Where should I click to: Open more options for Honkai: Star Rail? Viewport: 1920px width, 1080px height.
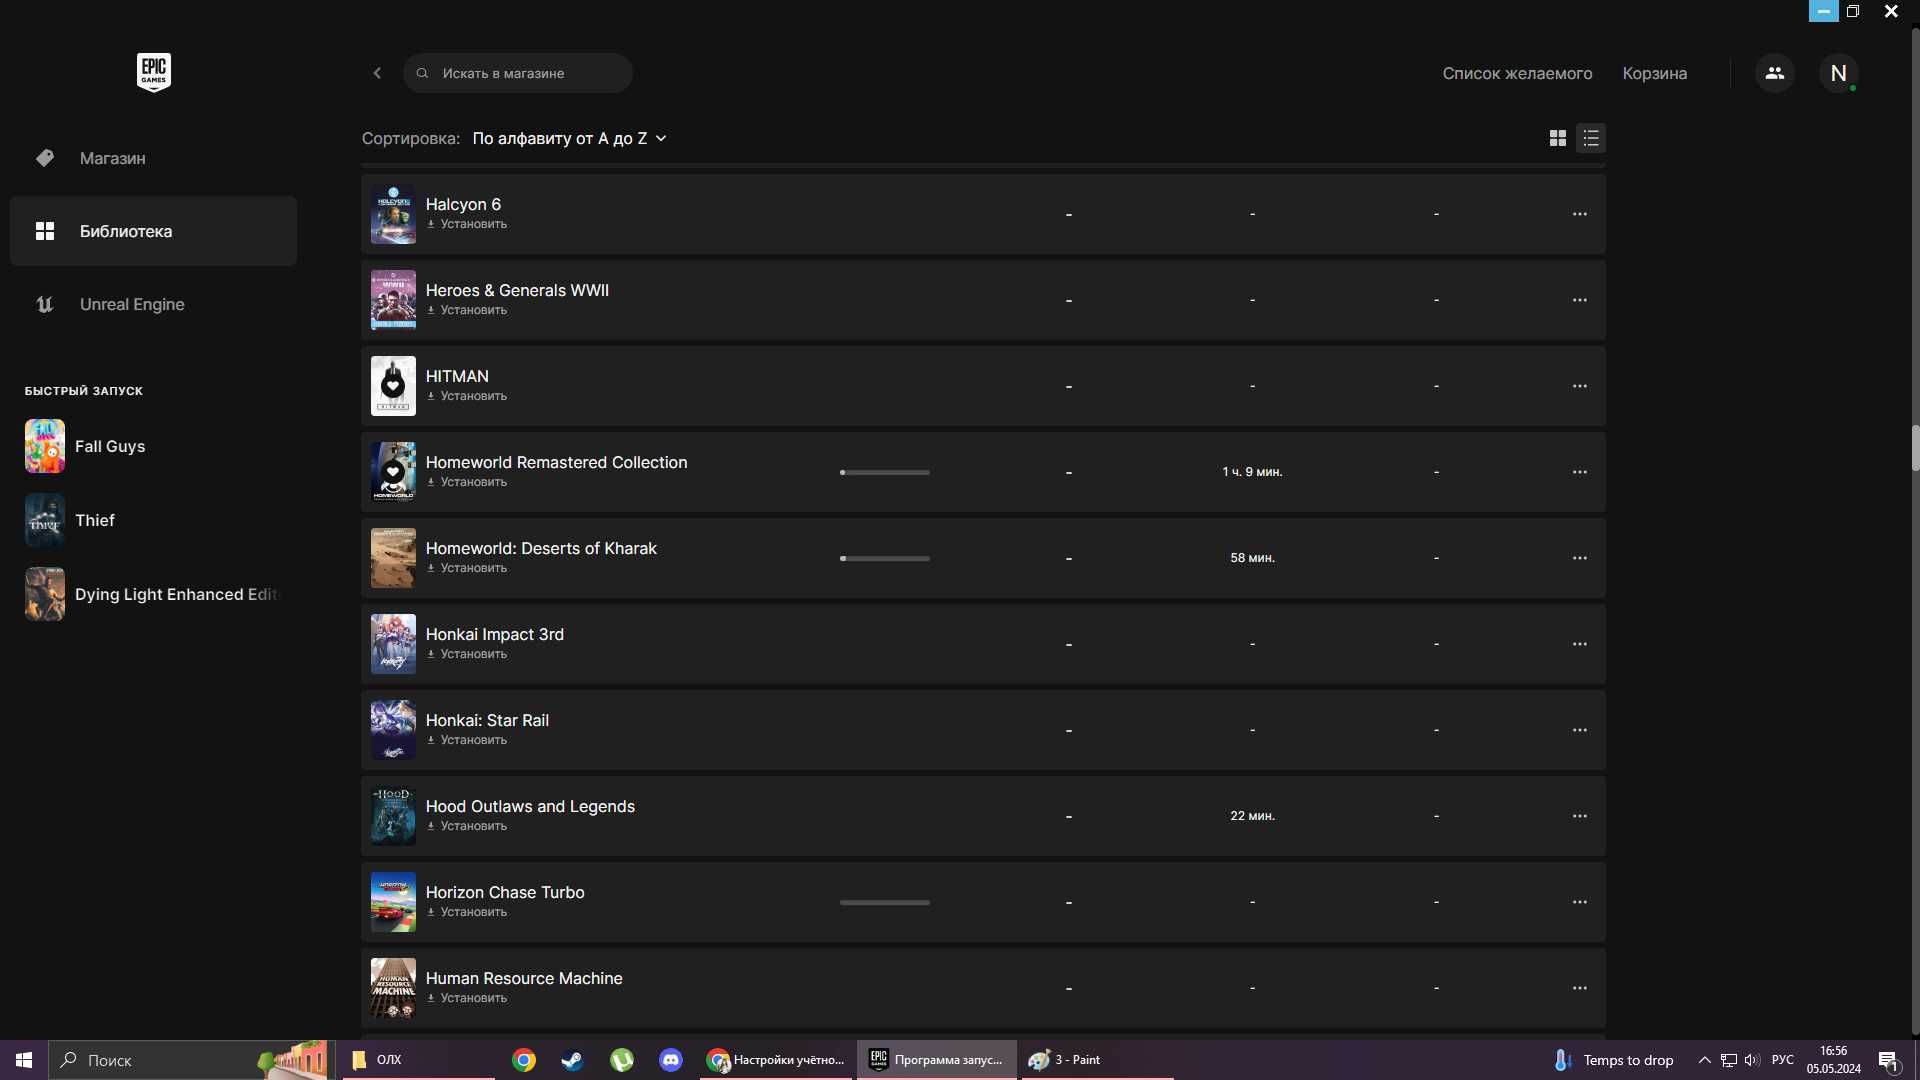tap(1579, 730)
